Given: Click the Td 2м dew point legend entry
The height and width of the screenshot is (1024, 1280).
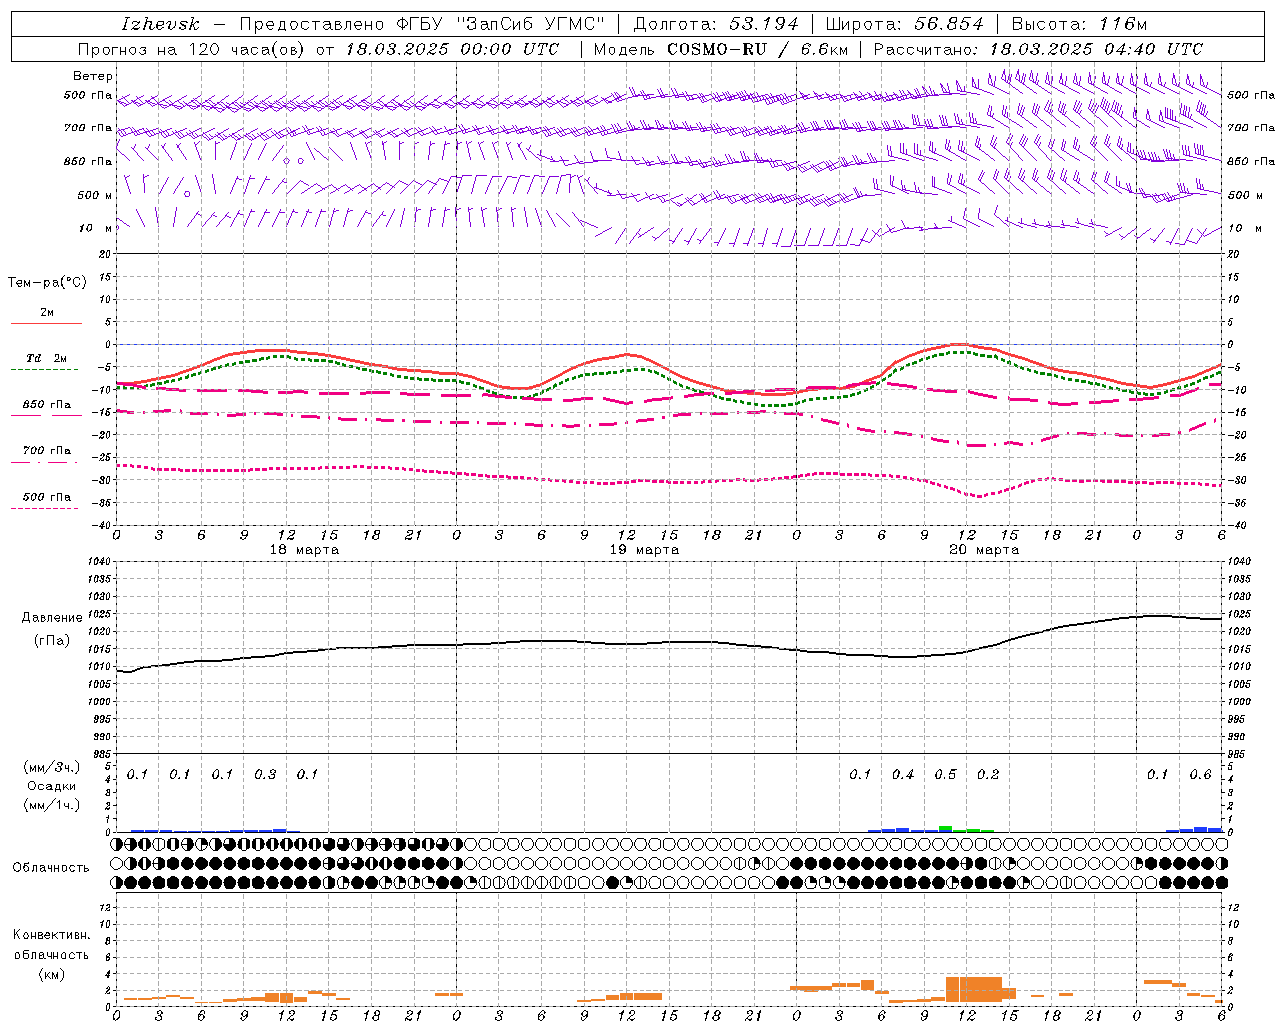Looking at the screenshot, I should point(47,358).
